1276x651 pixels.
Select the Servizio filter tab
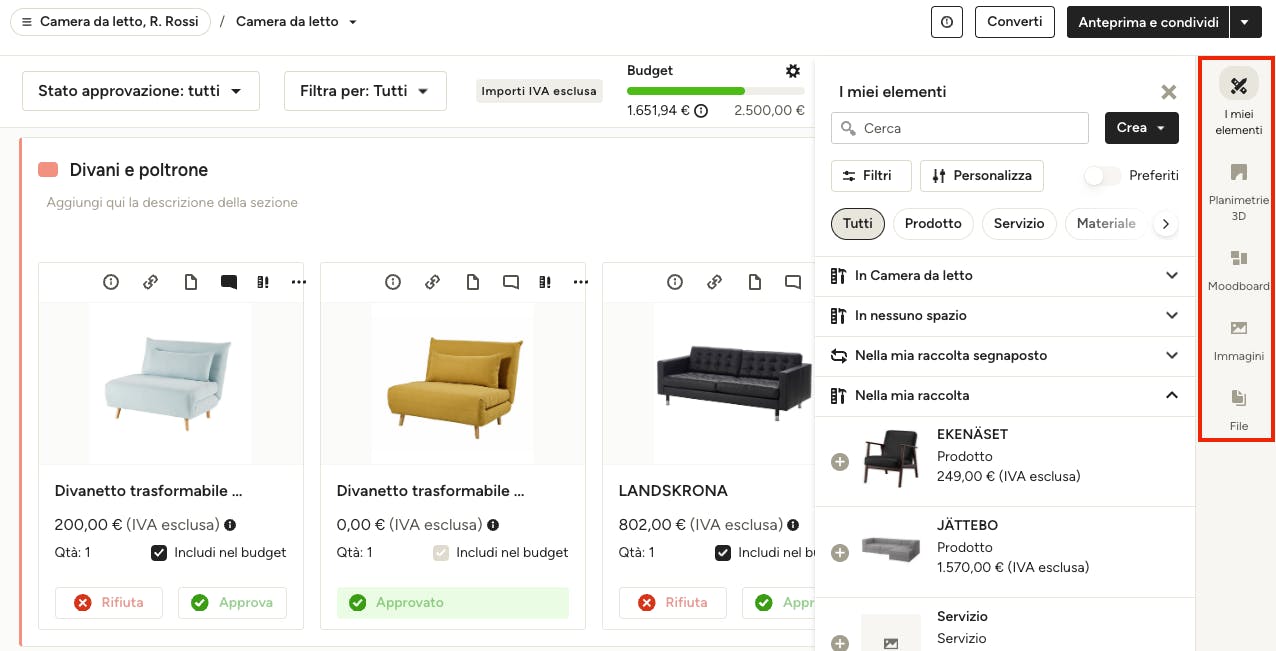point(1019,224)
